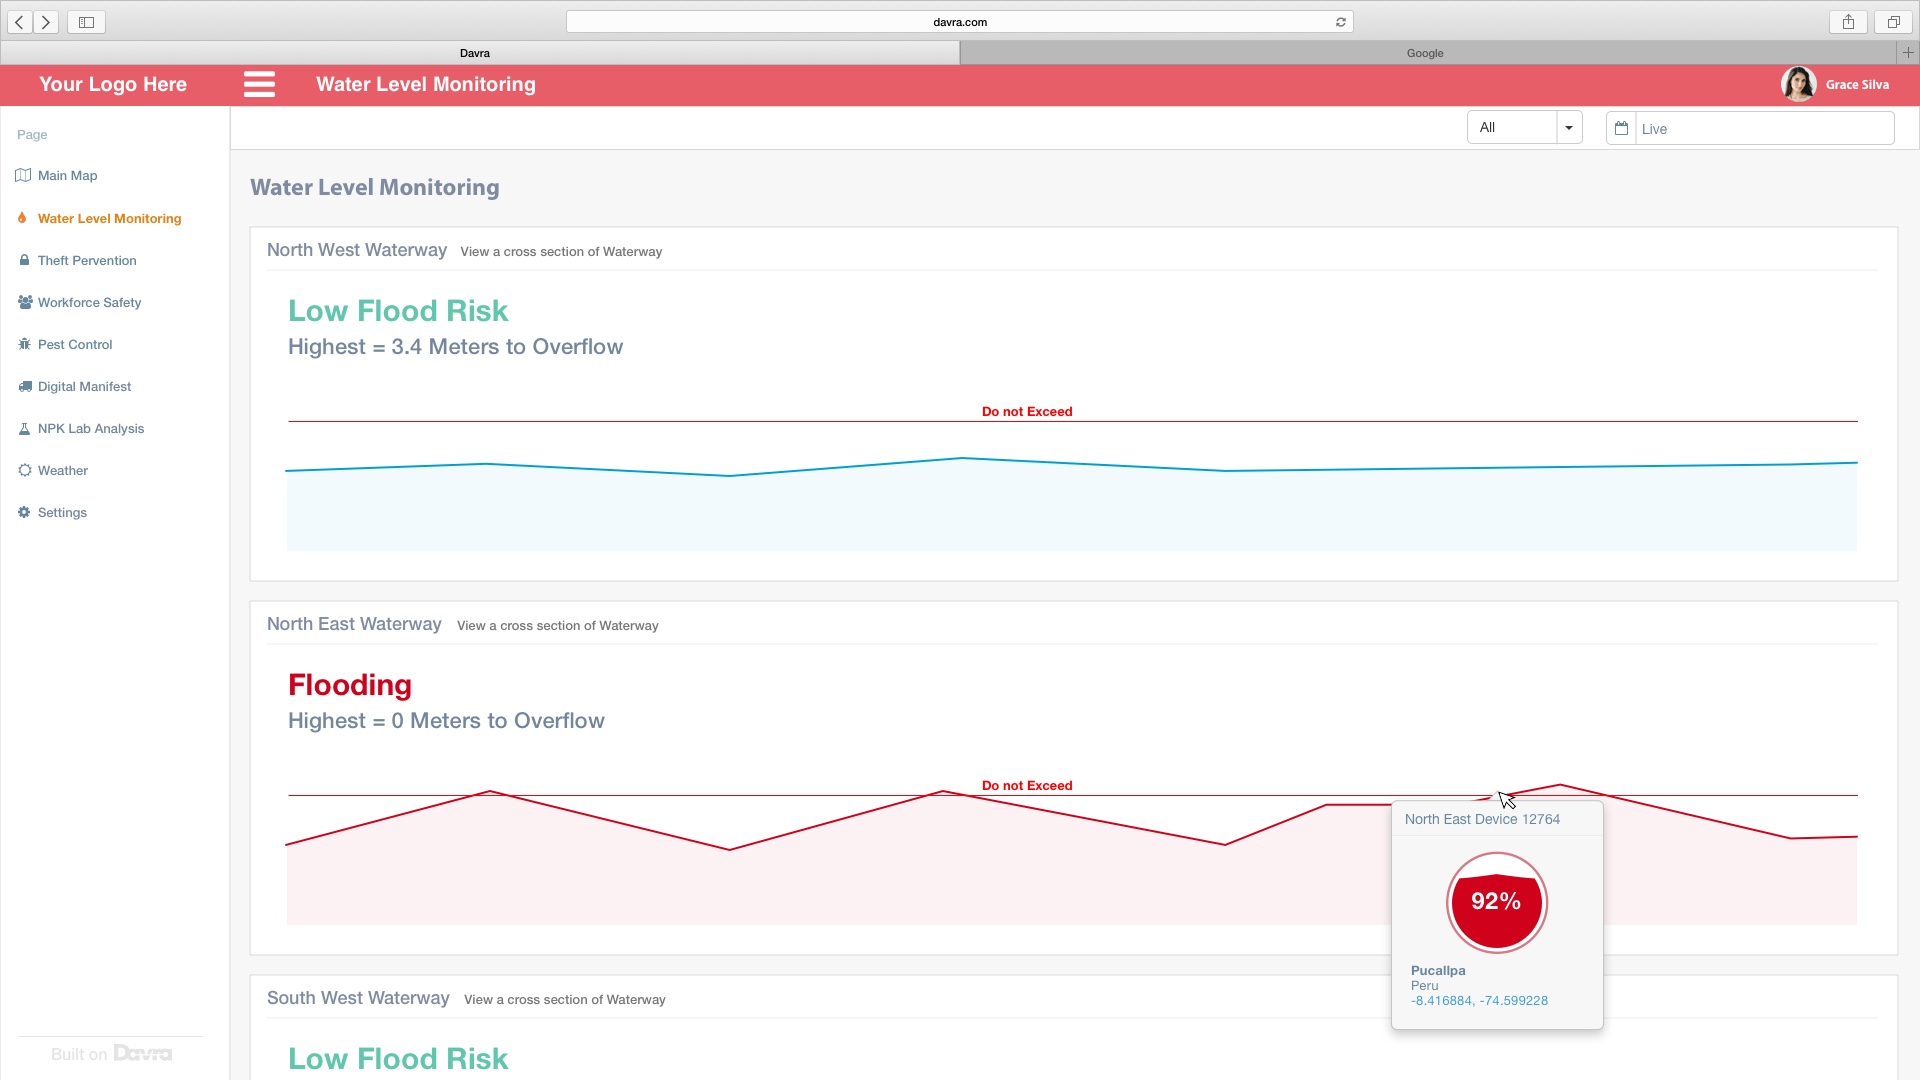Switch to the Google browser tab
Image resolution: width=1920 pixels, height=1080 pixels.
tap(1425, 53)
